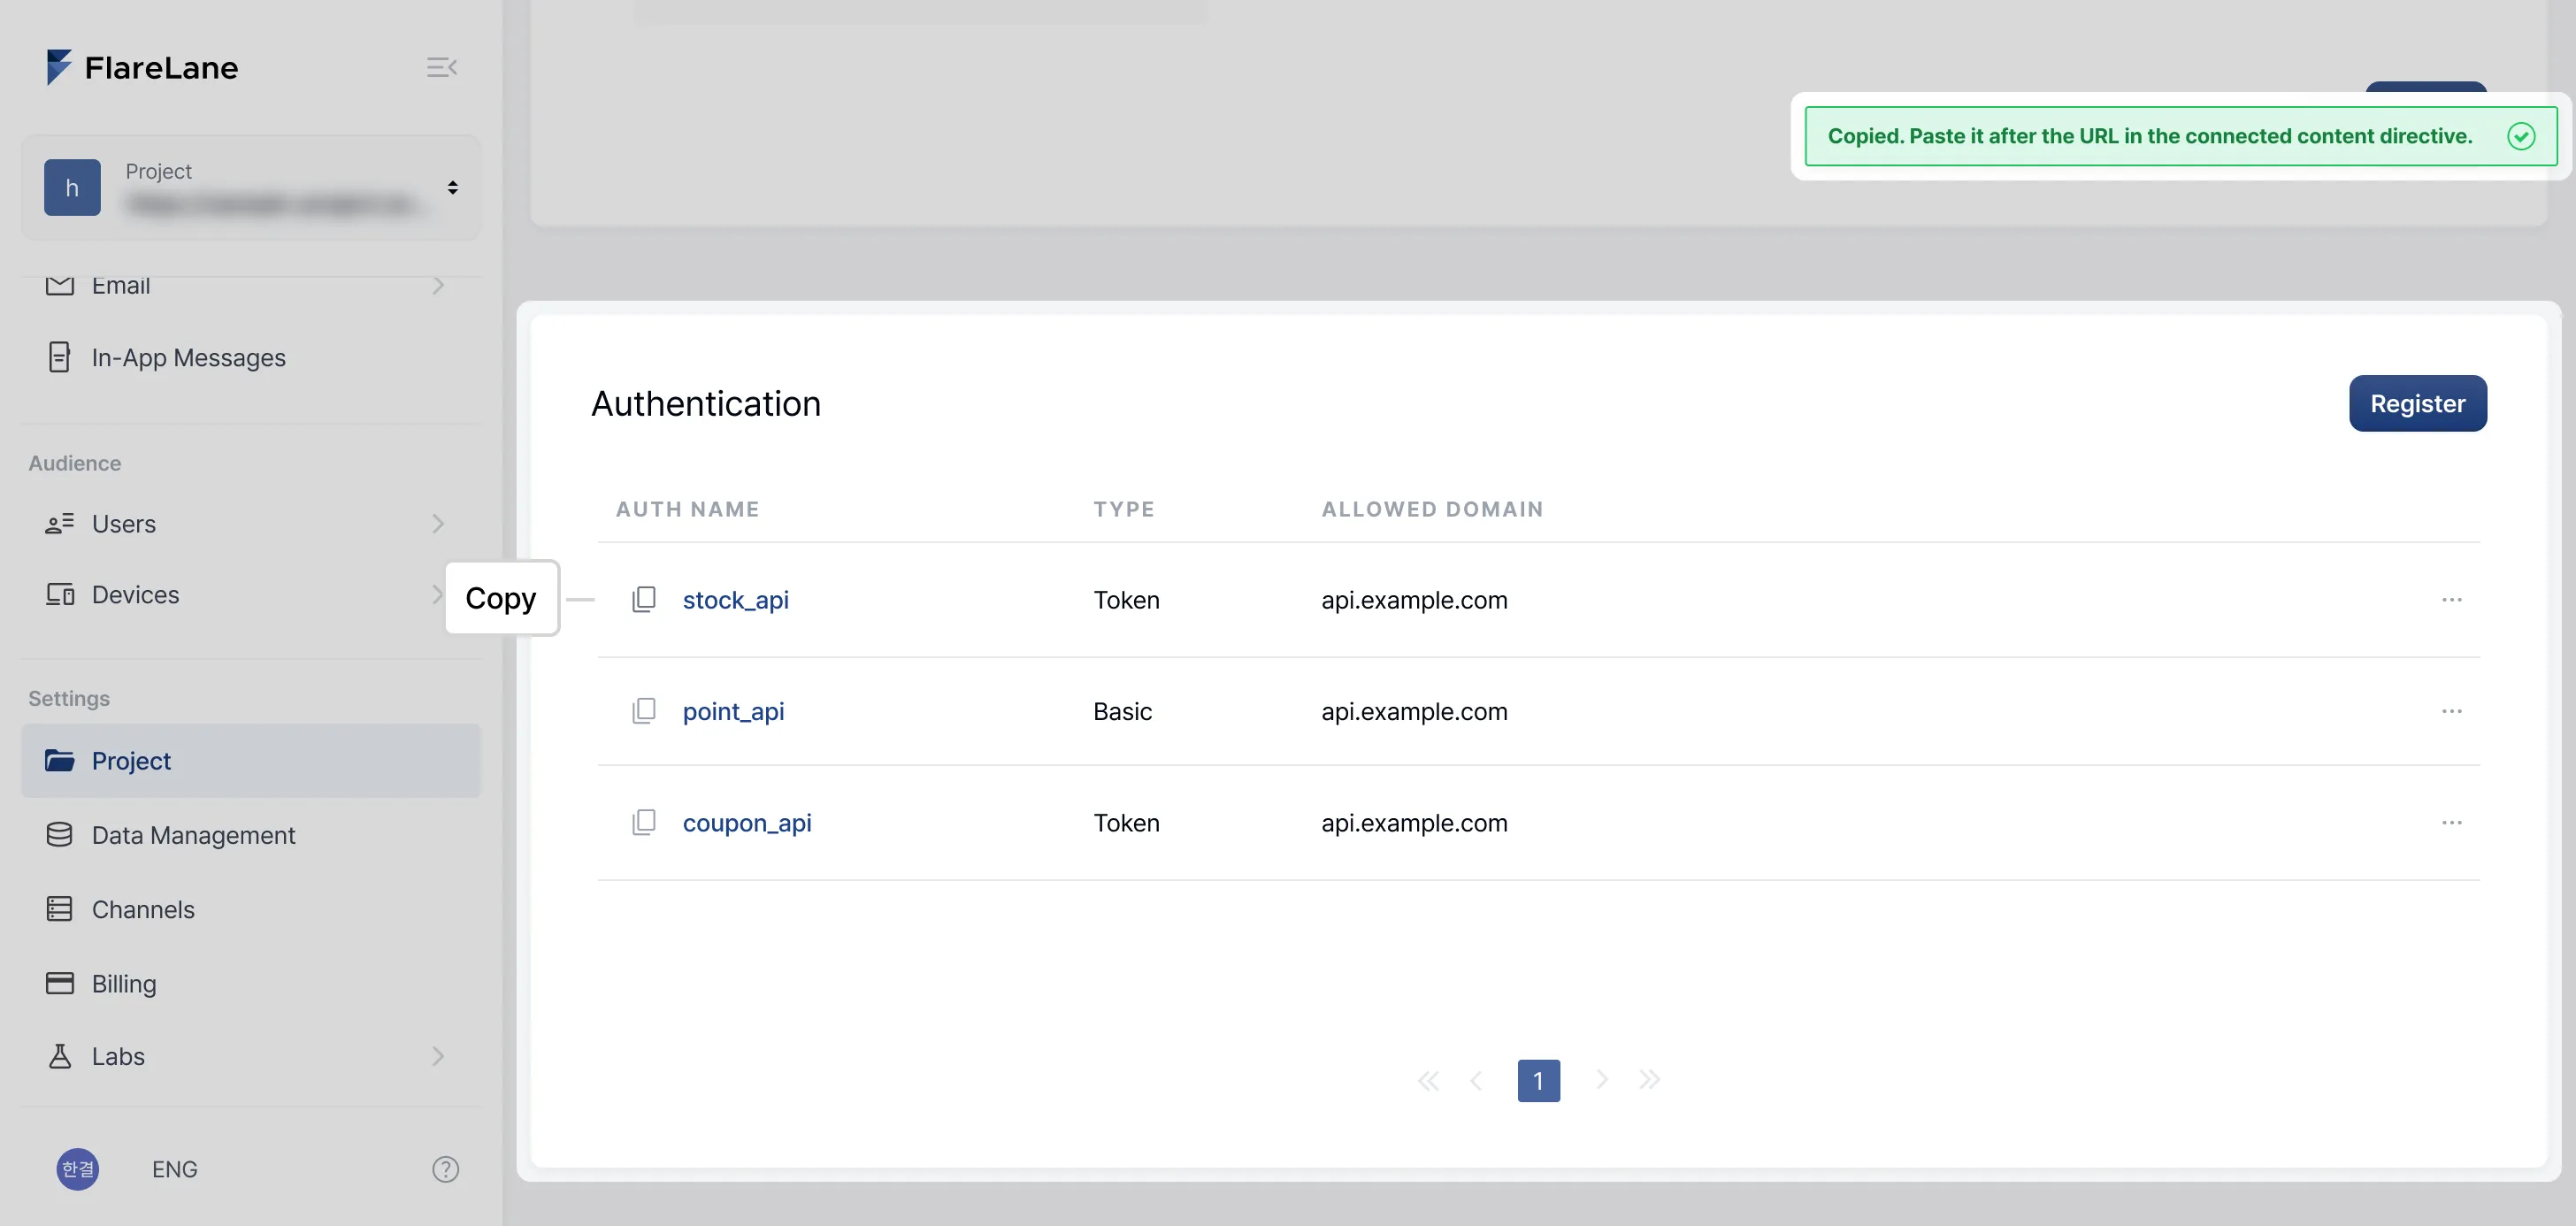Open the coupon_api link
The image size is (2576, 1226).
pyautogui.click(x=747, y=823)
